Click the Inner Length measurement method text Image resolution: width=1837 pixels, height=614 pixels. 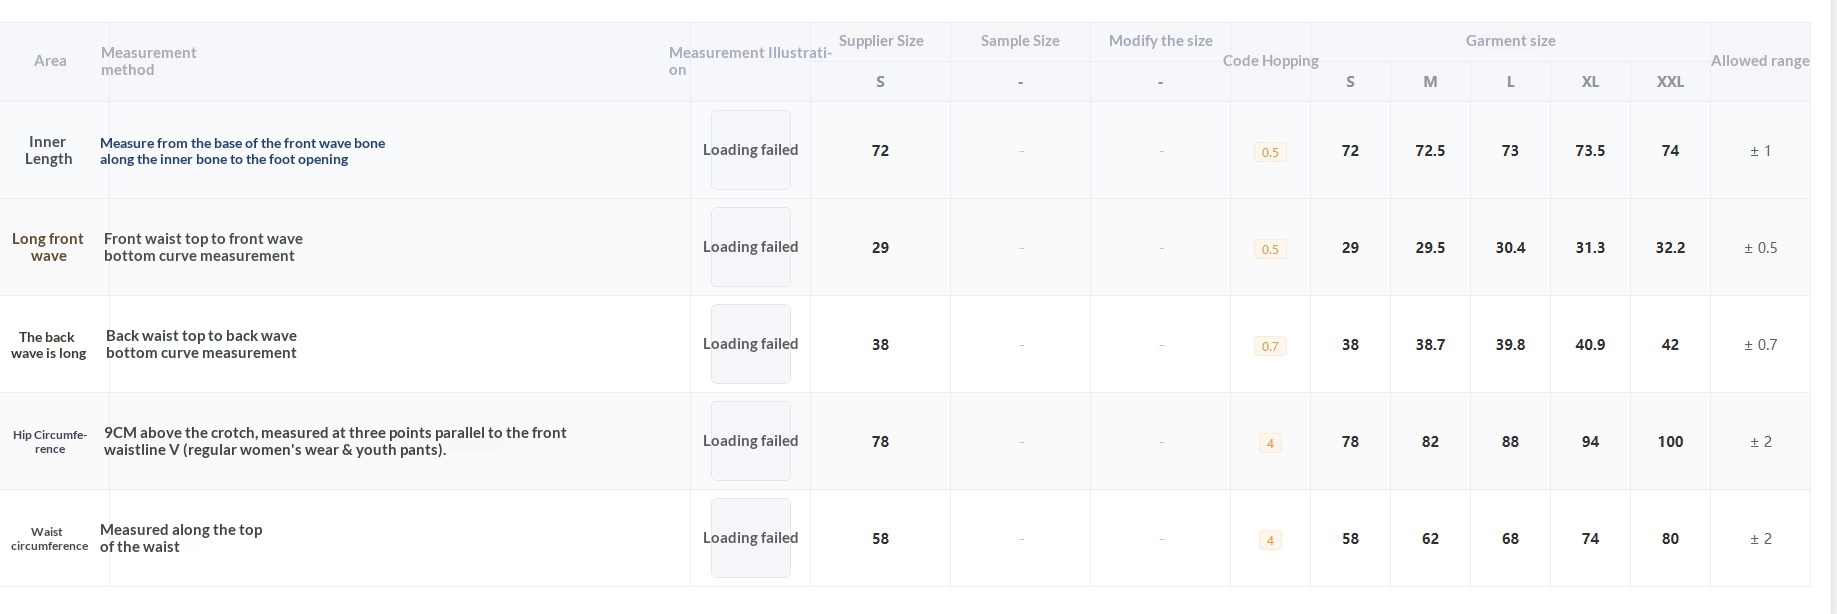click(242, 151)
